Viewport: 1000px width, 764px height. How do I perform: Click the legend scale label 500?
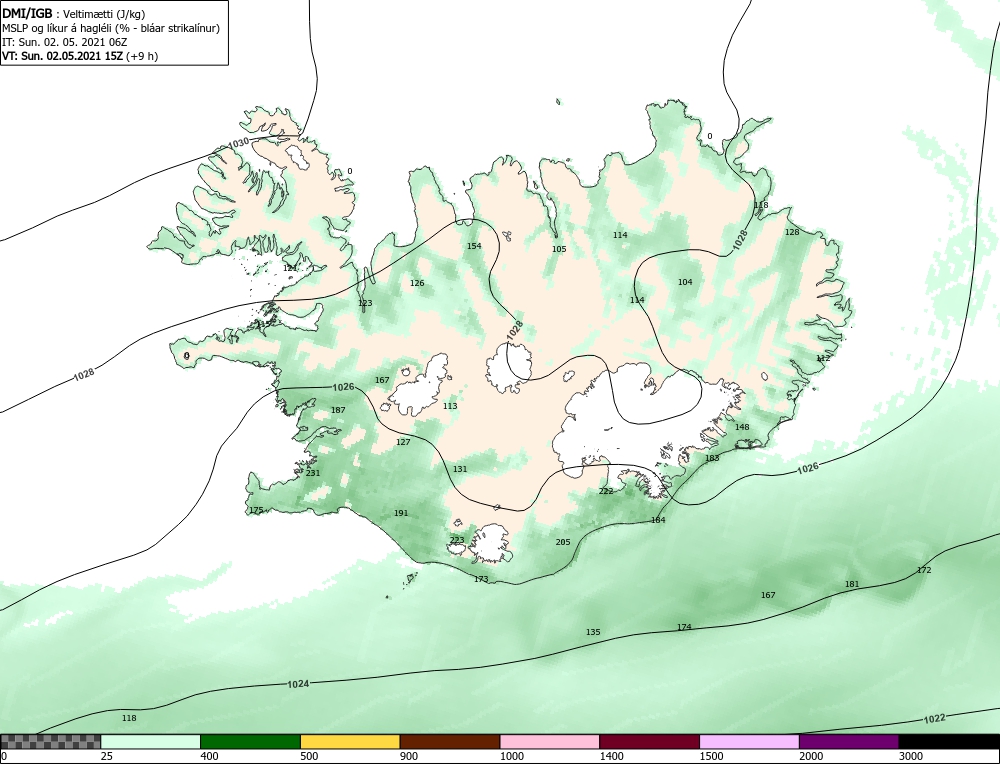point(309,756)
